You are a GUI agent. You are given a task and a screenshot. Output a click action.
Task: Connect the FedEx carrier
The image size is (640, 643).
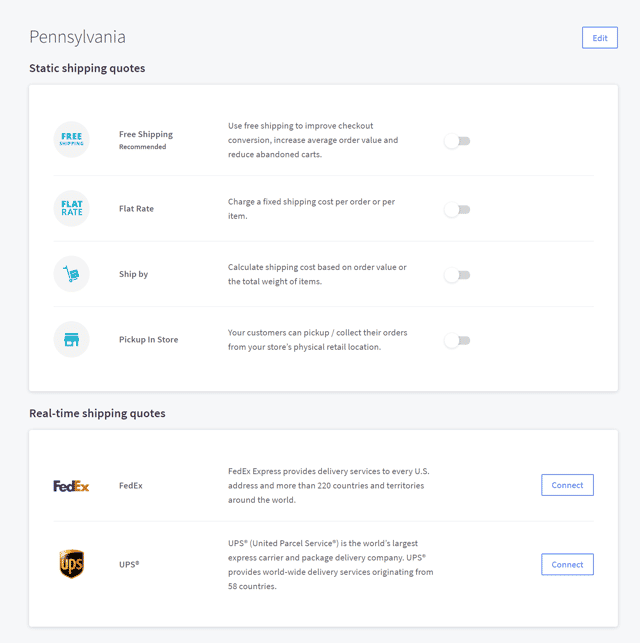click(567, 485)
